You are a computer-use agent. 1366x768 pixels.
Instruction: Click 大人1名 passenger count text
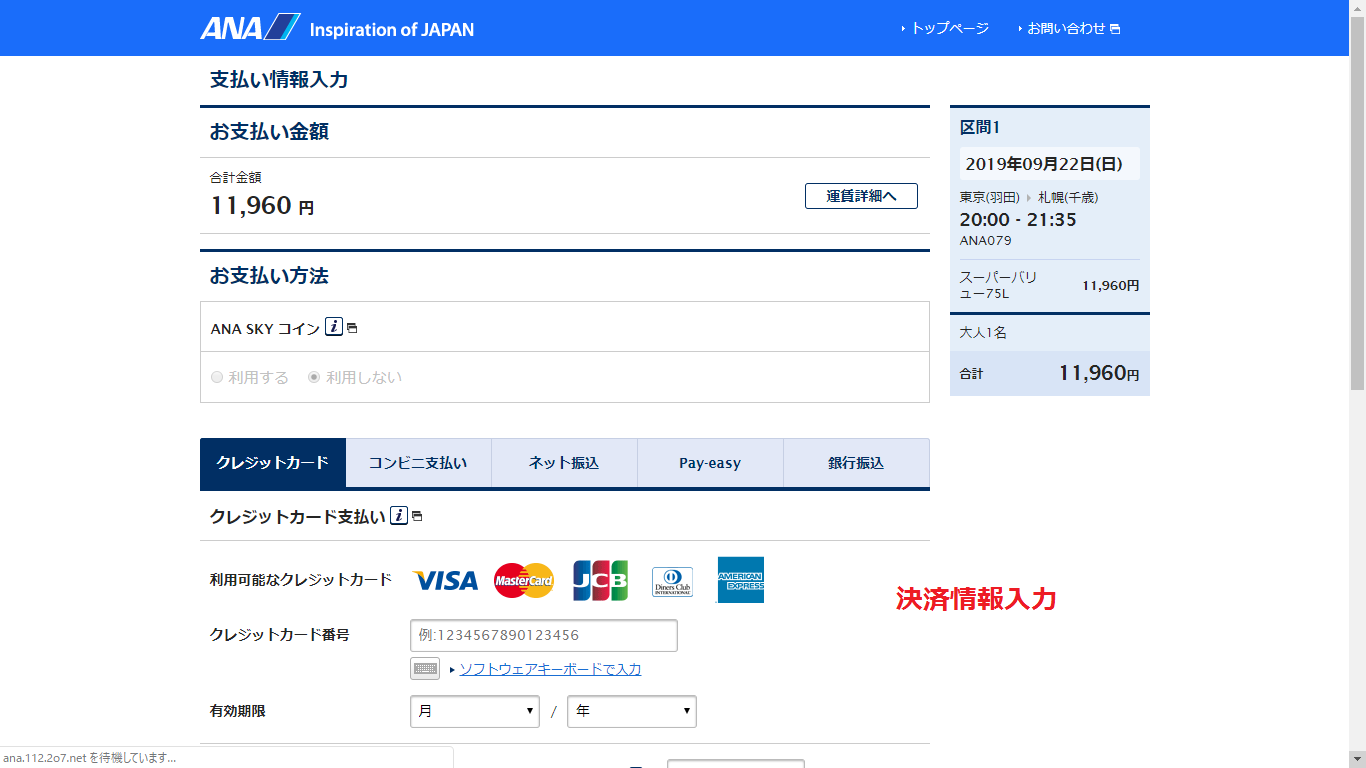[x=983, y=332]
